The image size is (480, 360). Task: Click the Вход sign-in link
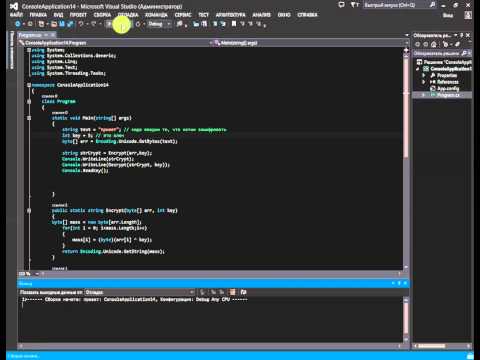tap(448, 15)
